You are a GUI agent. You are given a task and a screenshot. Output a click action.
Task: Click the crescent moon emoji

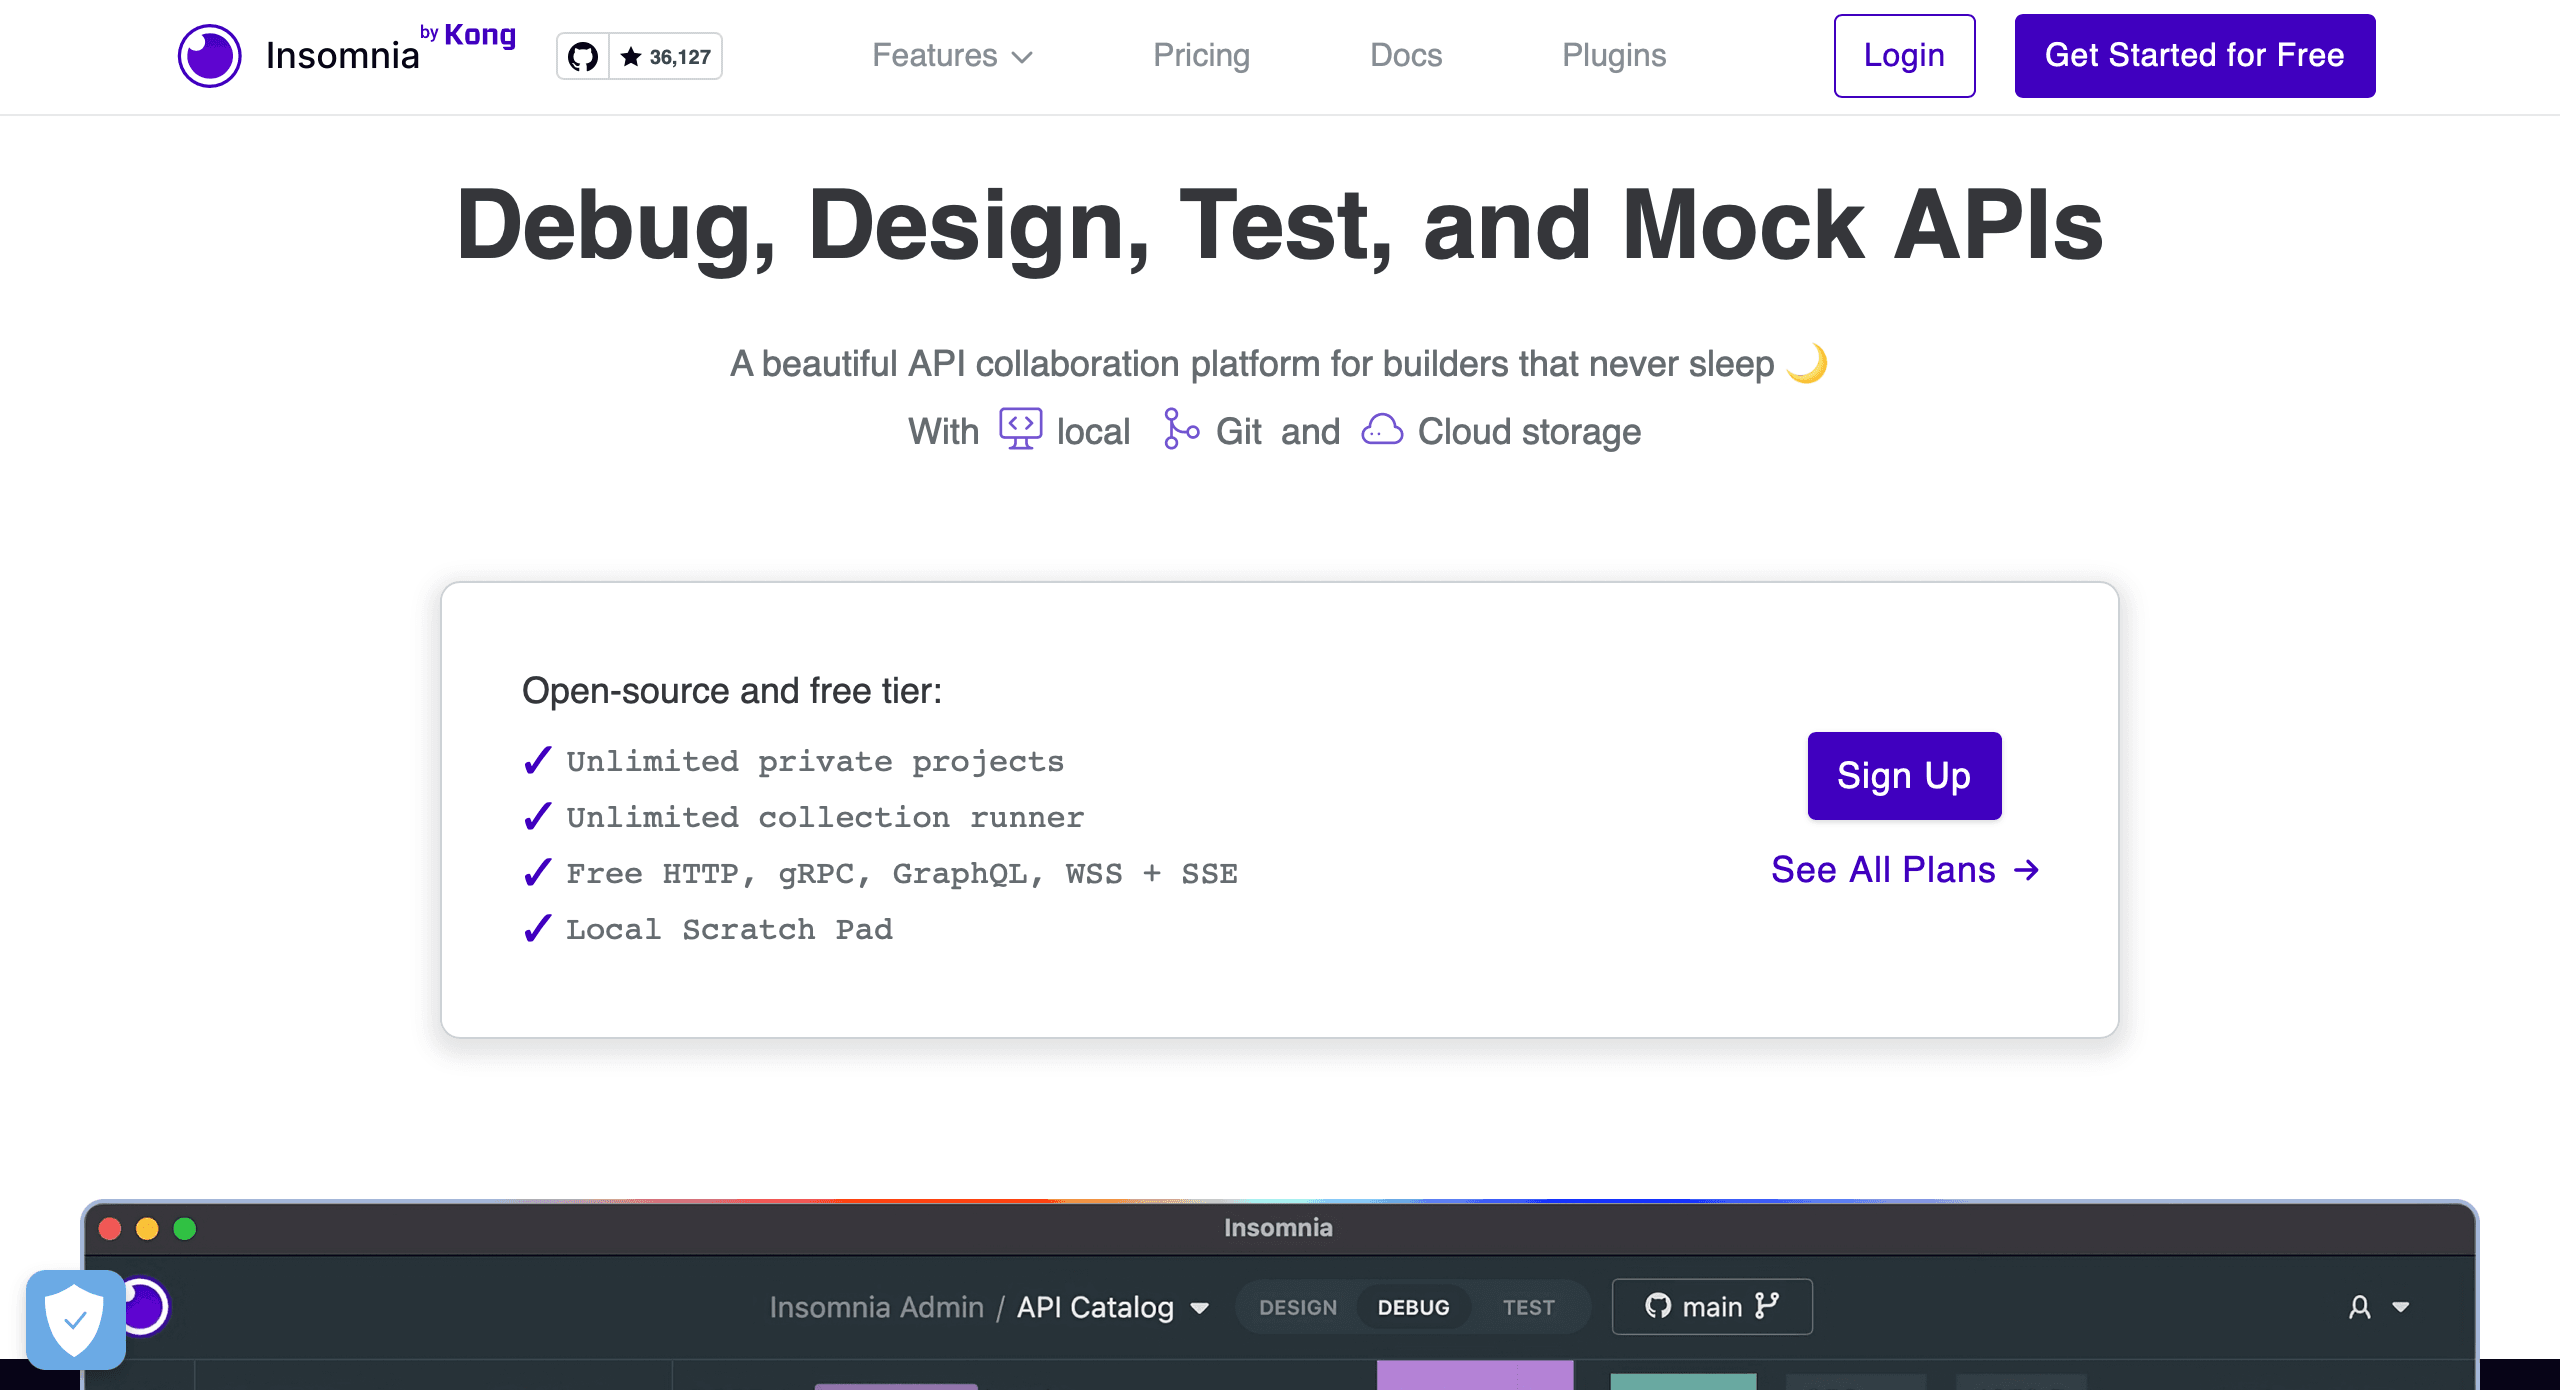[x=1807, y=363]
